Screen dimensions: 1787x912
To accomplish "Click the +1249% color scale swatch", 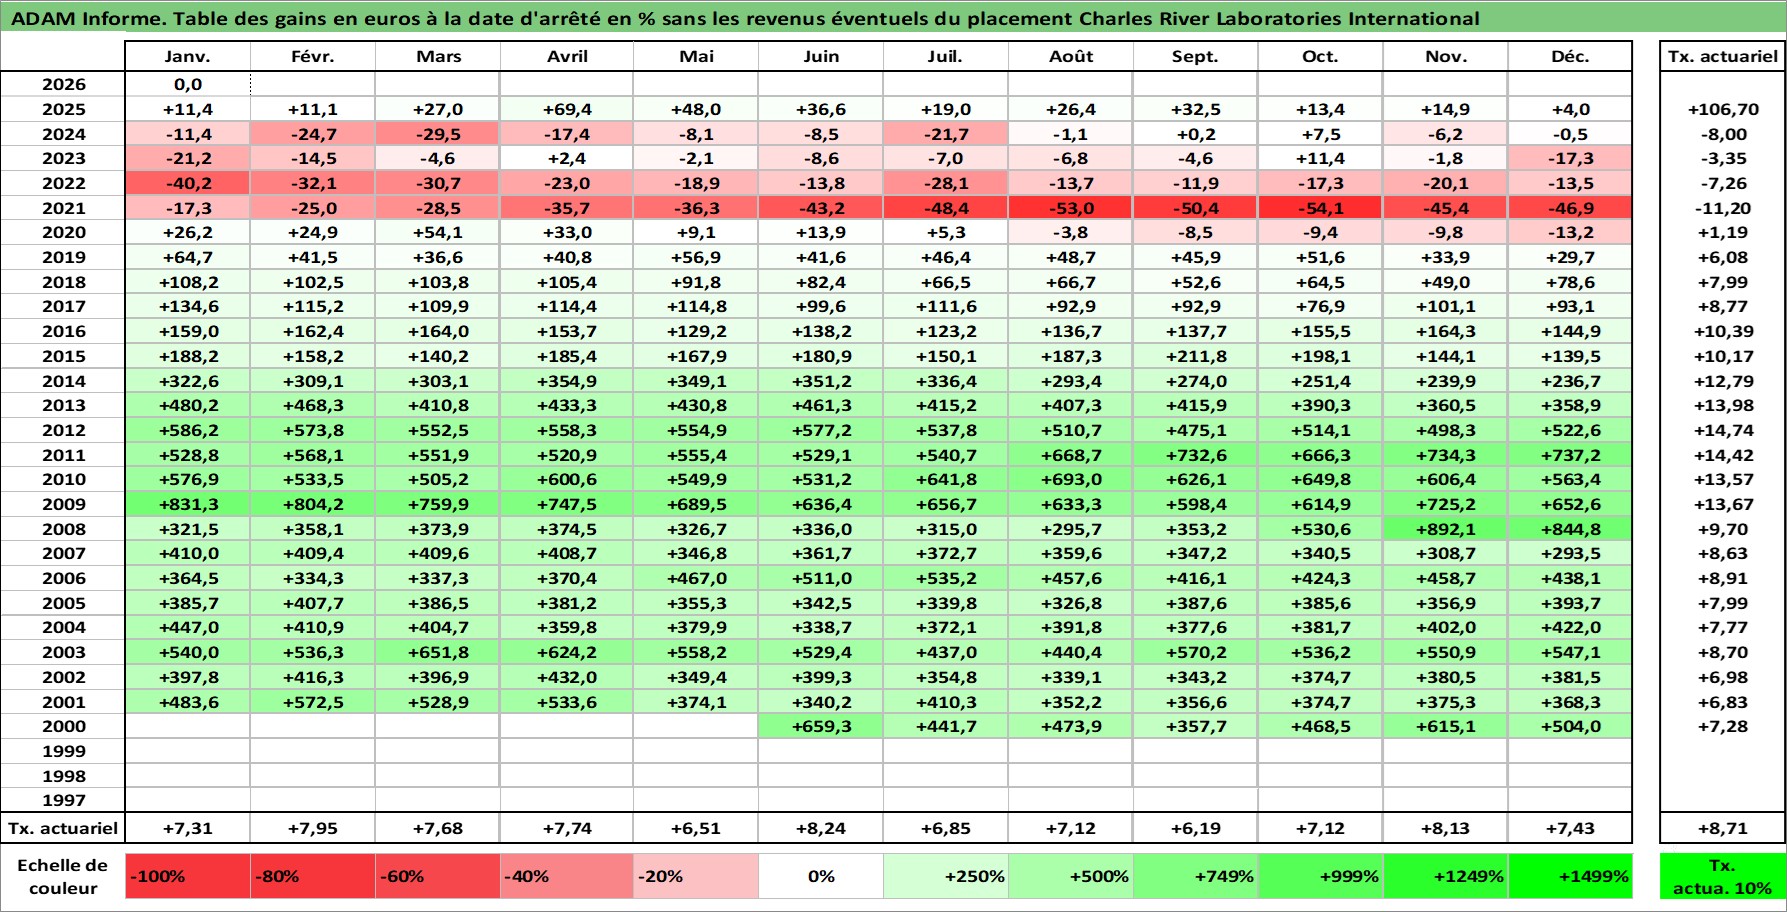I will (x=1446, y=876).
